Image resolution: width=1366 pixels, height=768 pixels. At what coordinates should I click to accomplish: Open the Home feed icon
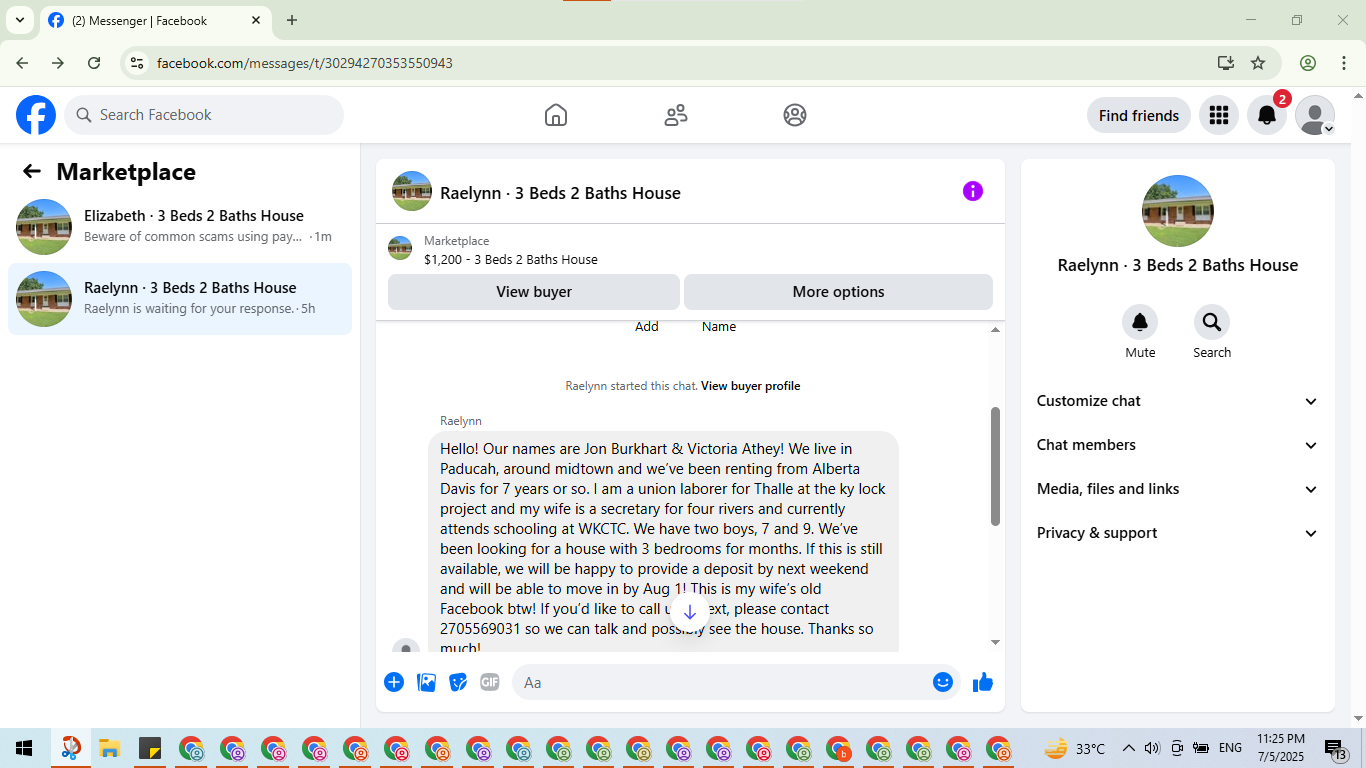click(x=556, y=115)
